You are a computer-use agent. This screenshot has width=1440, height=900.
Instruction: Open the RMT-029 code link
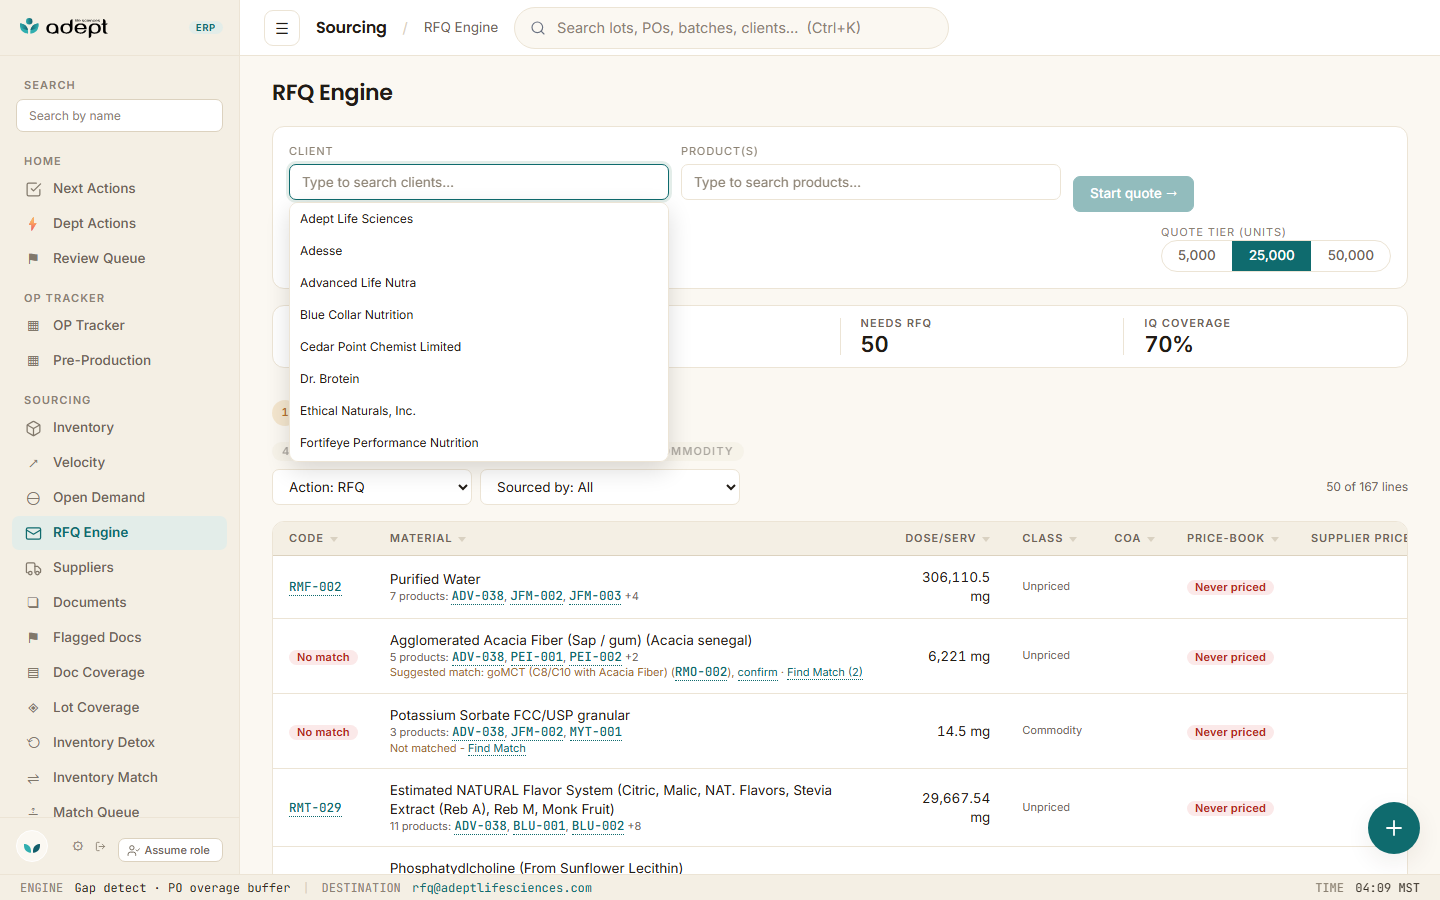tap(315, 808)
